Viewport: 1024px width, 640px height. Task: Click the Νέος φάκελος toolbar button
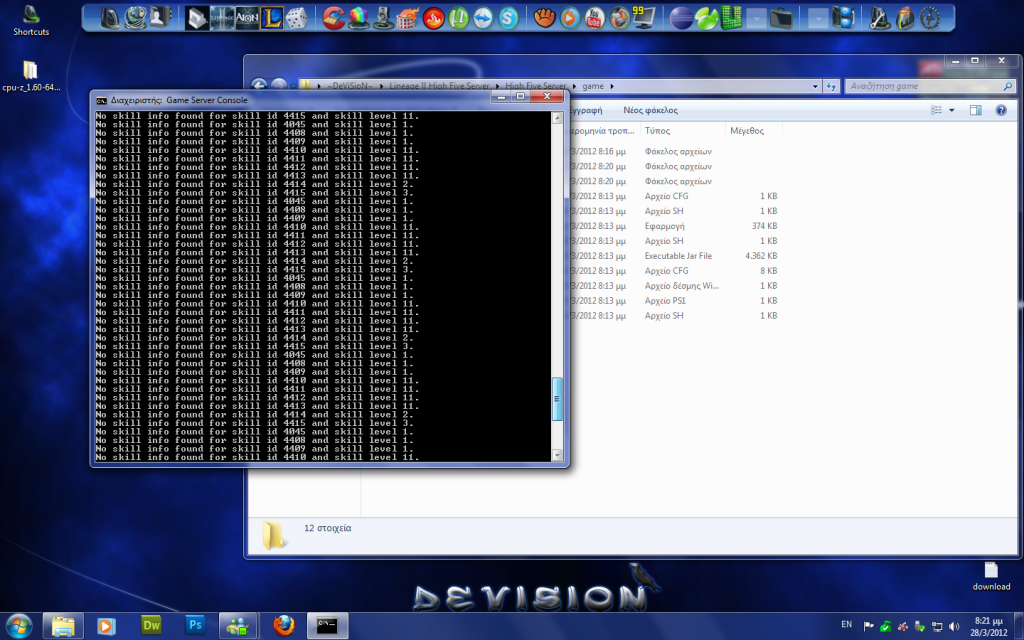click(x=650, y=110)
